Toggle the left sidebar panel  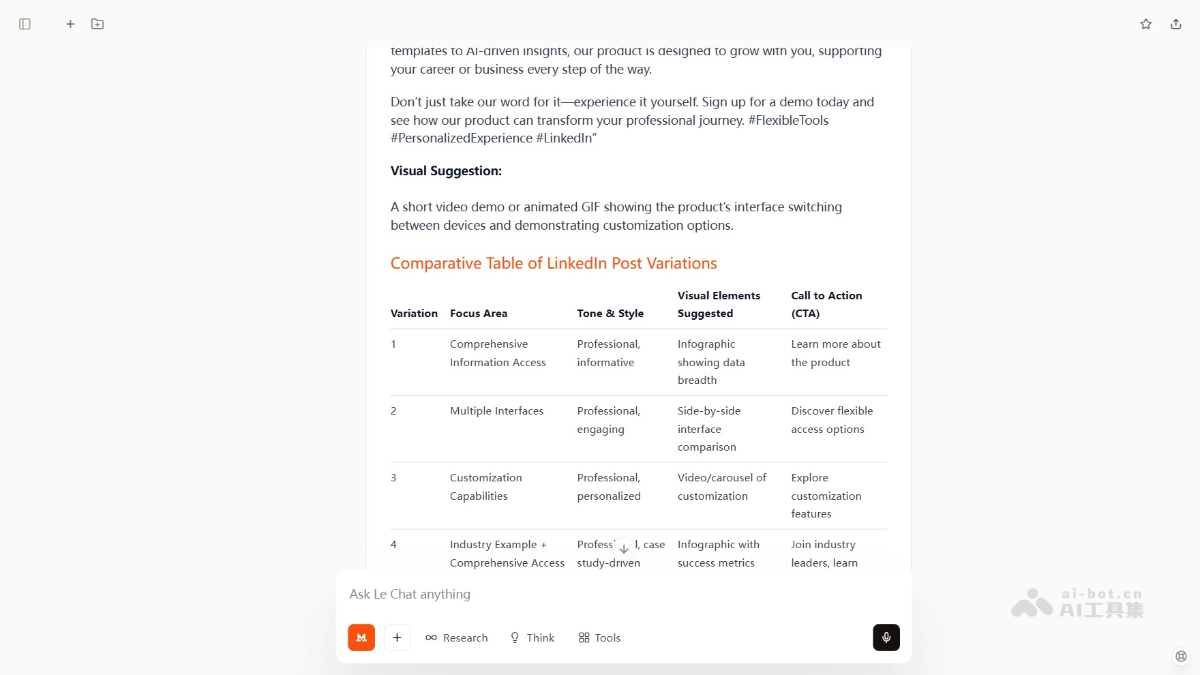point(25,24)
